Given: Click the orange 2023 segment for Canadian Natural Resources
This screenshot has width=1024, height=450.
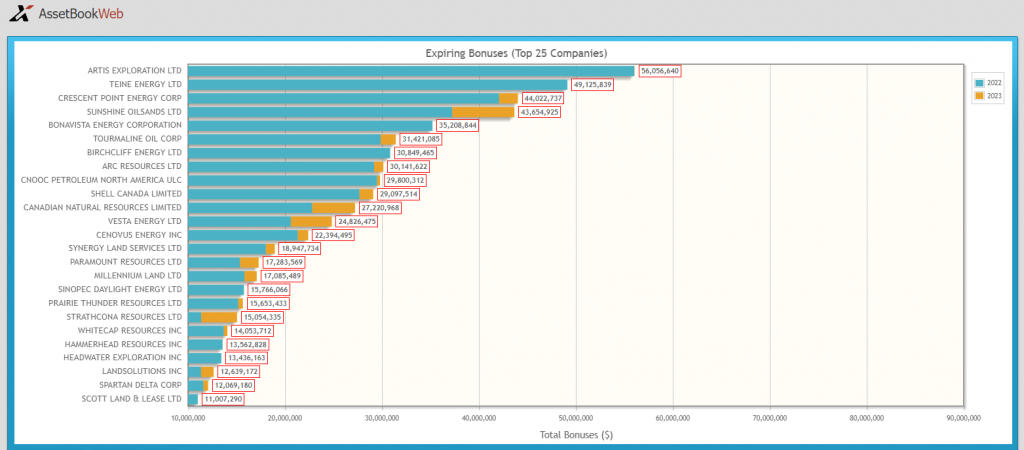Looking at the screenshot, I should pos(334,208).
